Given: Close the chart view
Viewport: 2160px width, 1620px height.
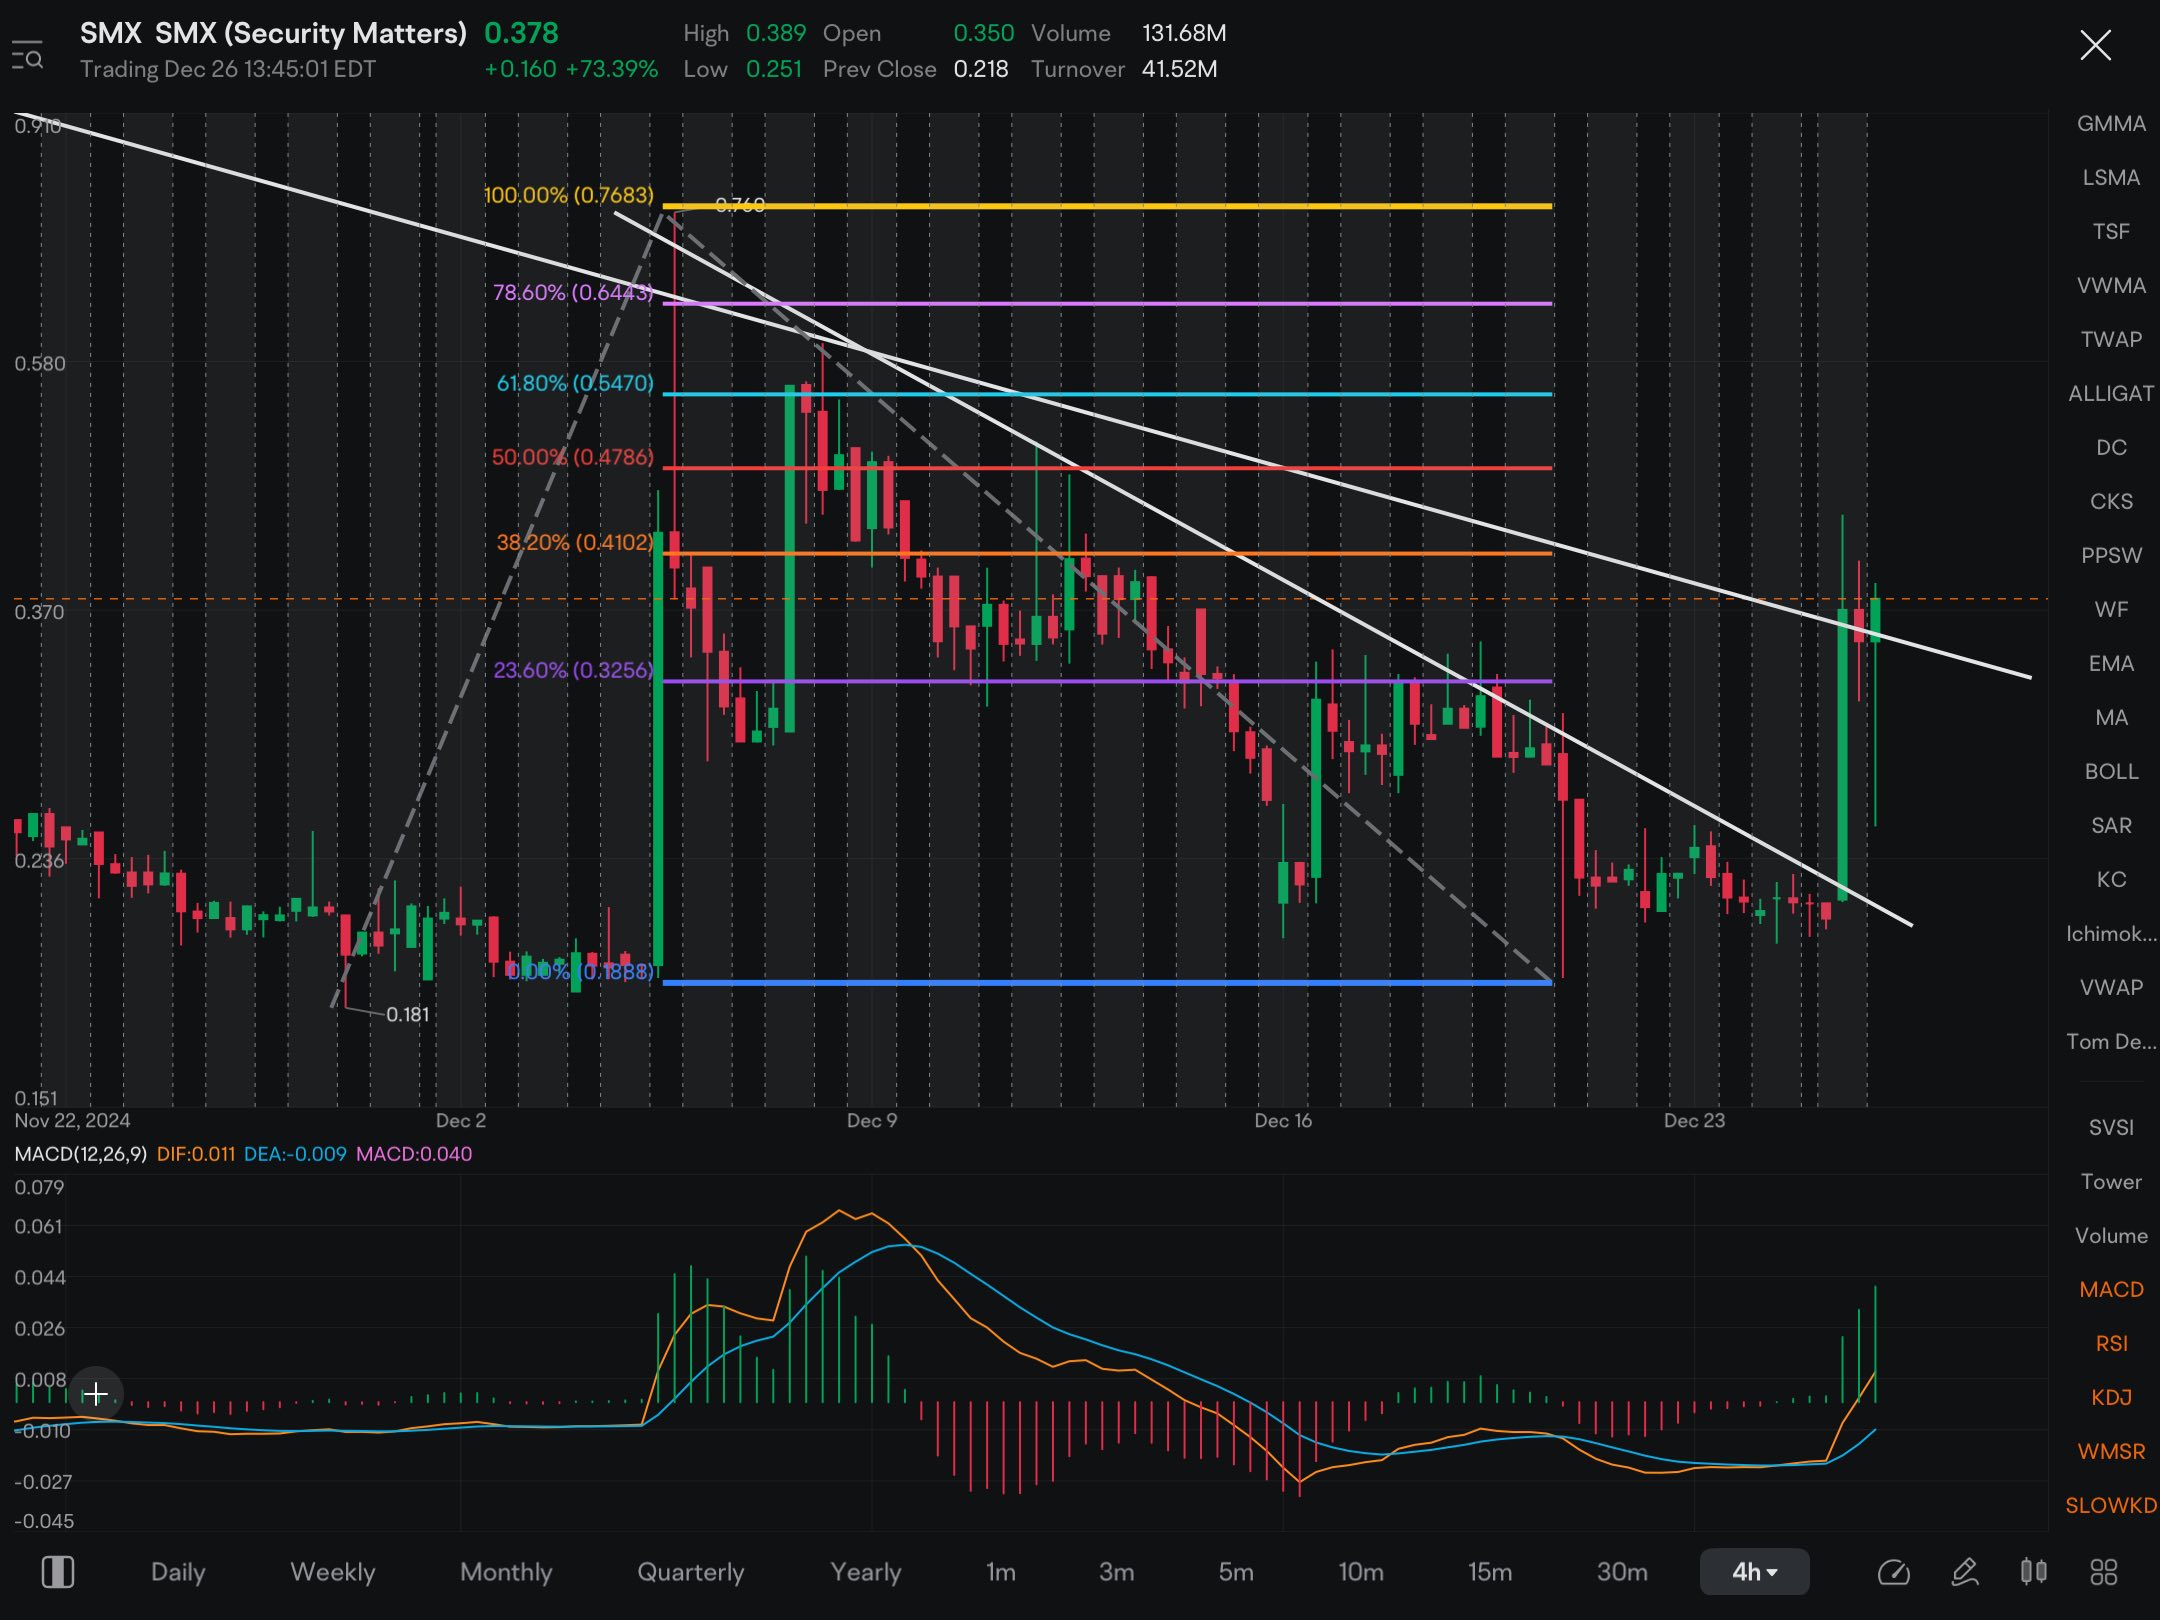Looking at the screenshot, I should (2095, 45).
